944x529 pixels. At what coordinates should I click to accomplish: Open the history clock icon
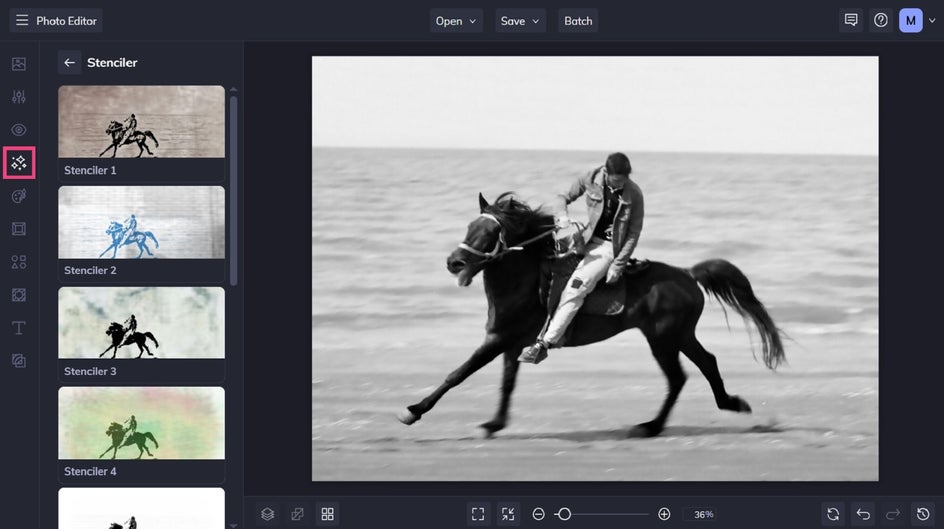(x=923, y=514)
